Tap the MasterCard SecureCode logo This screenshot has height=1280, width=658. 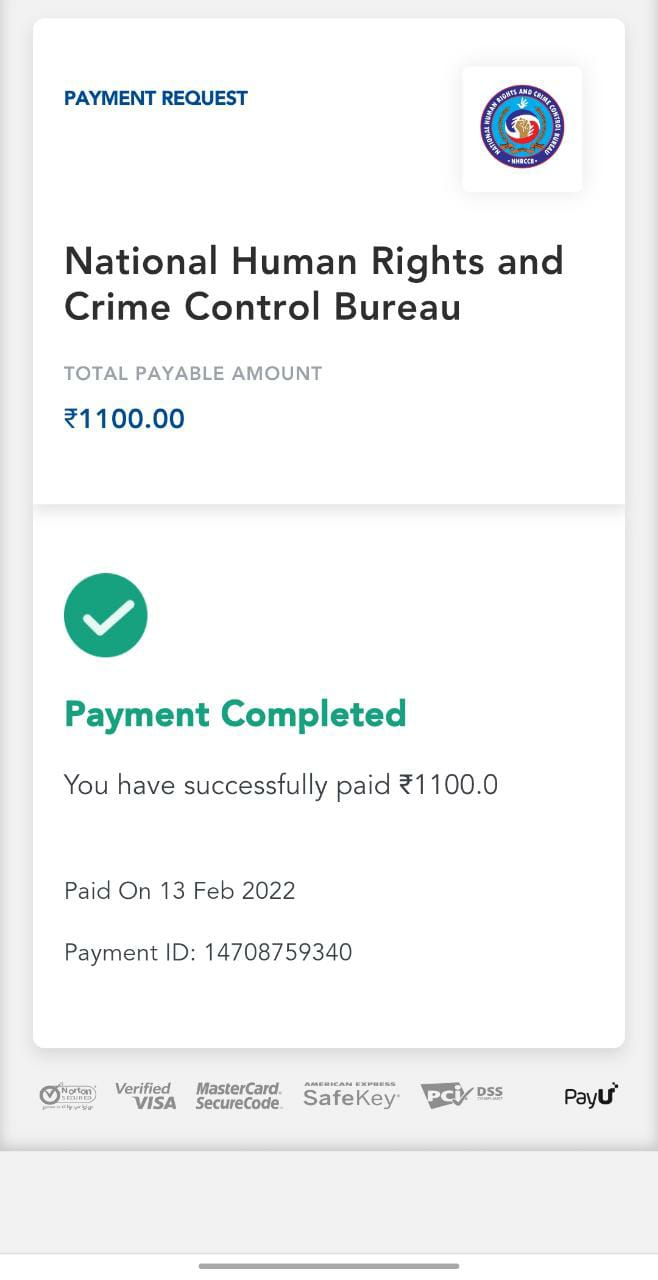pos(239,1096)
